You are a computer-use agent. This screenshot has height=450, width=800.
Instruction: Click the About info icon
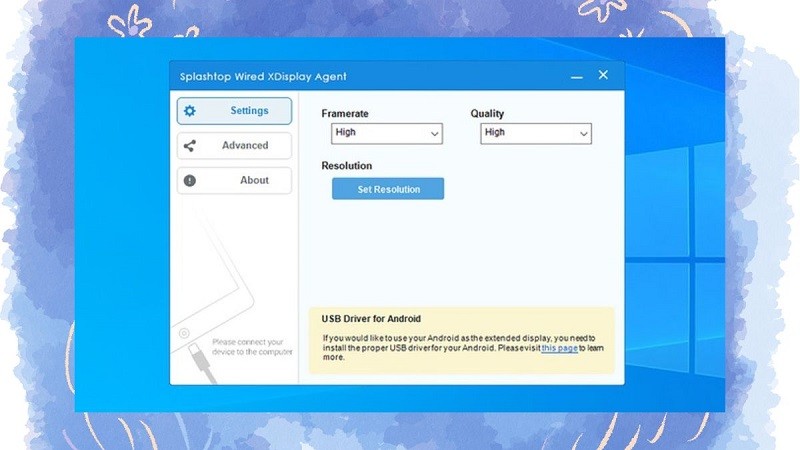pos(190,181)
